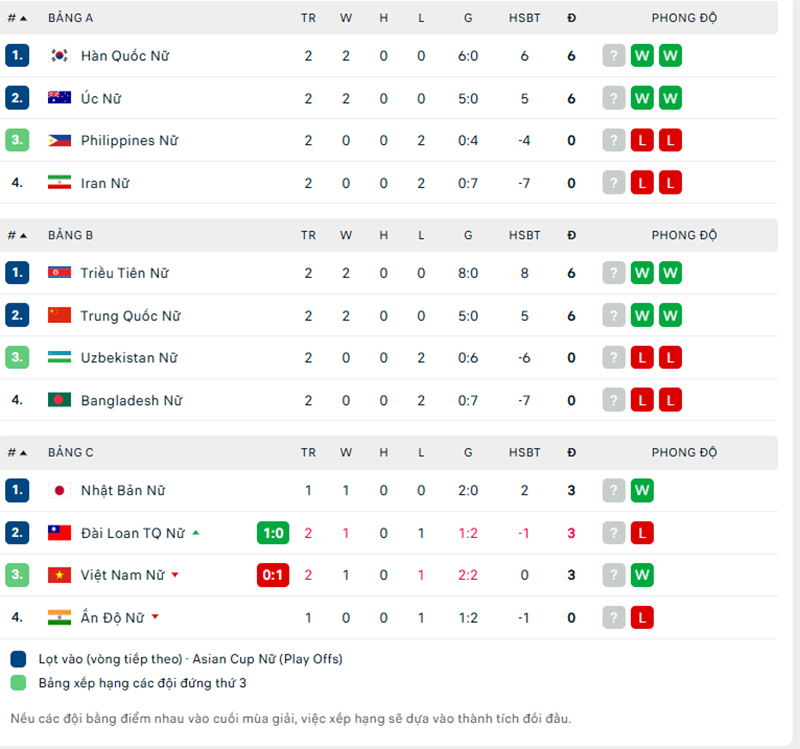Viewport: 800px width, 749px height.
Task: Click the live score 1:0 badge
Action: 273,533
